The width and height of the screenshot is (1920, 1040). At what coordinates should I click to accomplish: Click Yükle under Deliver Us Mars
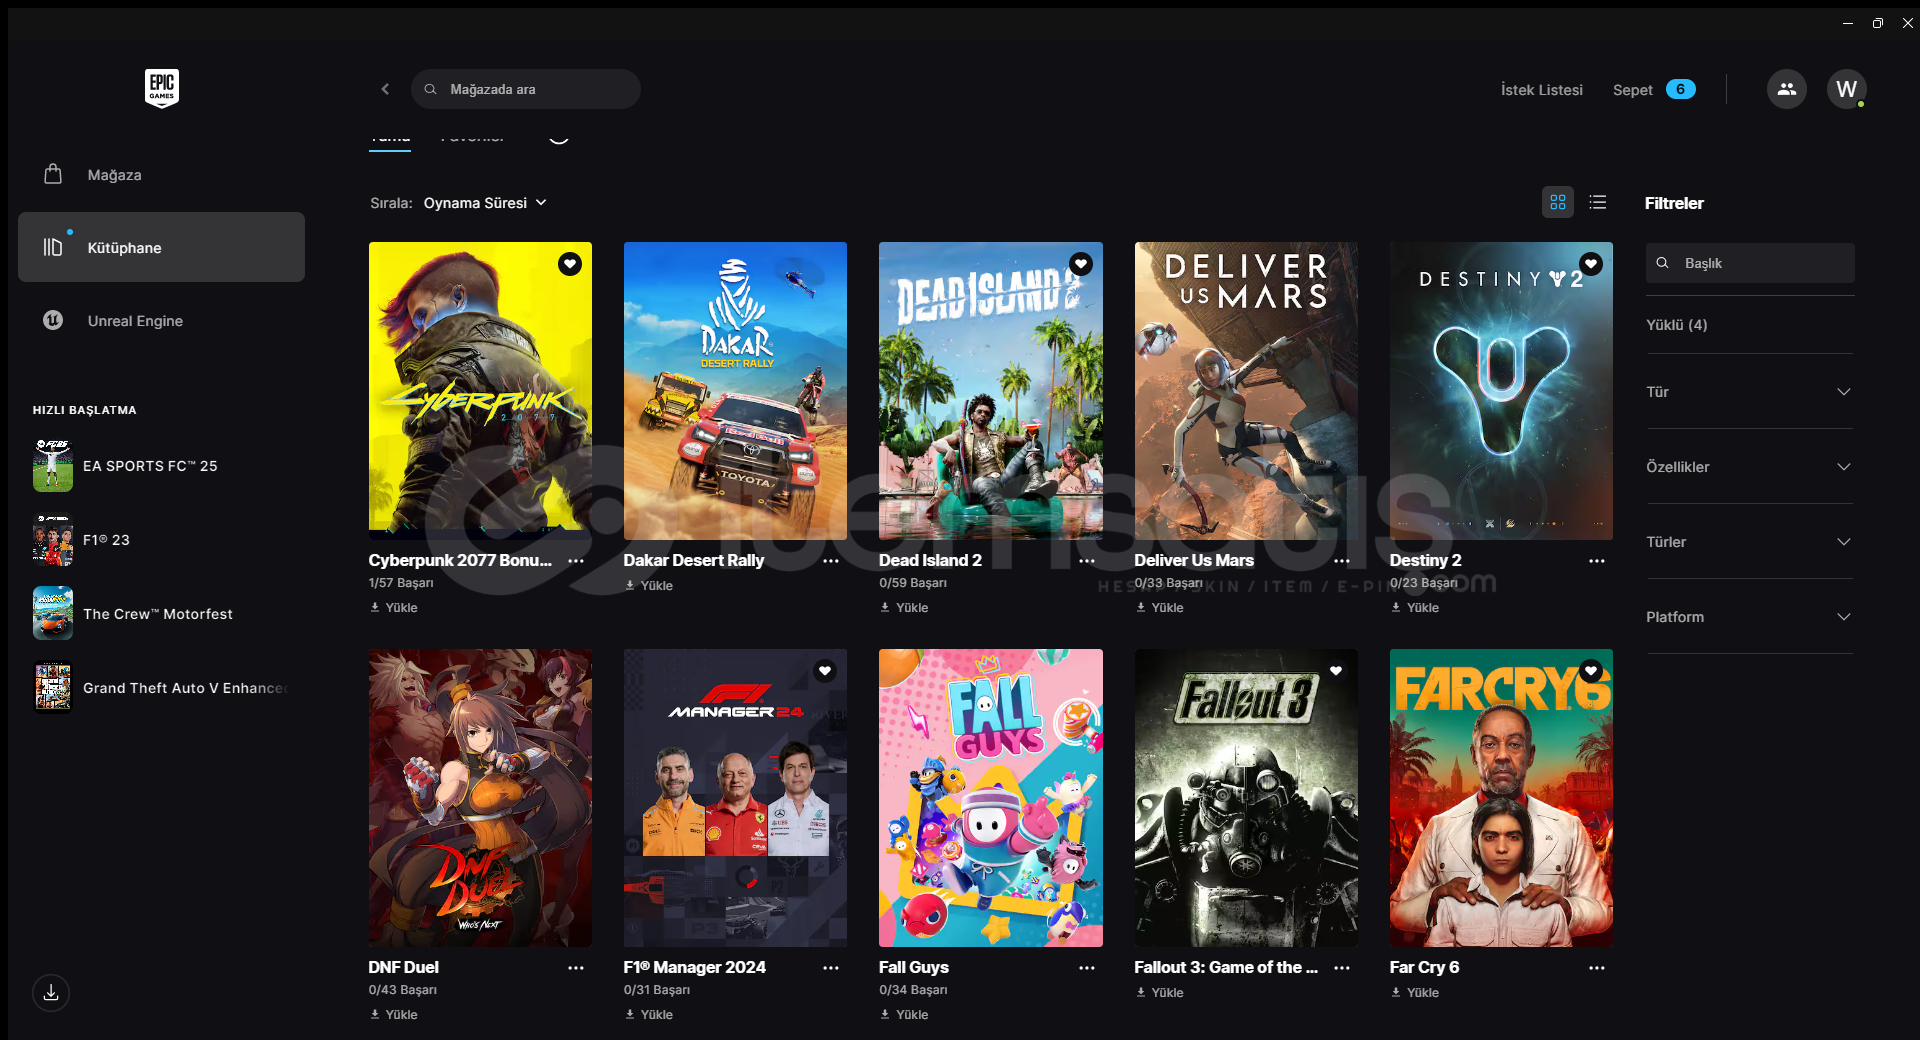click(x=1160, y=608)
